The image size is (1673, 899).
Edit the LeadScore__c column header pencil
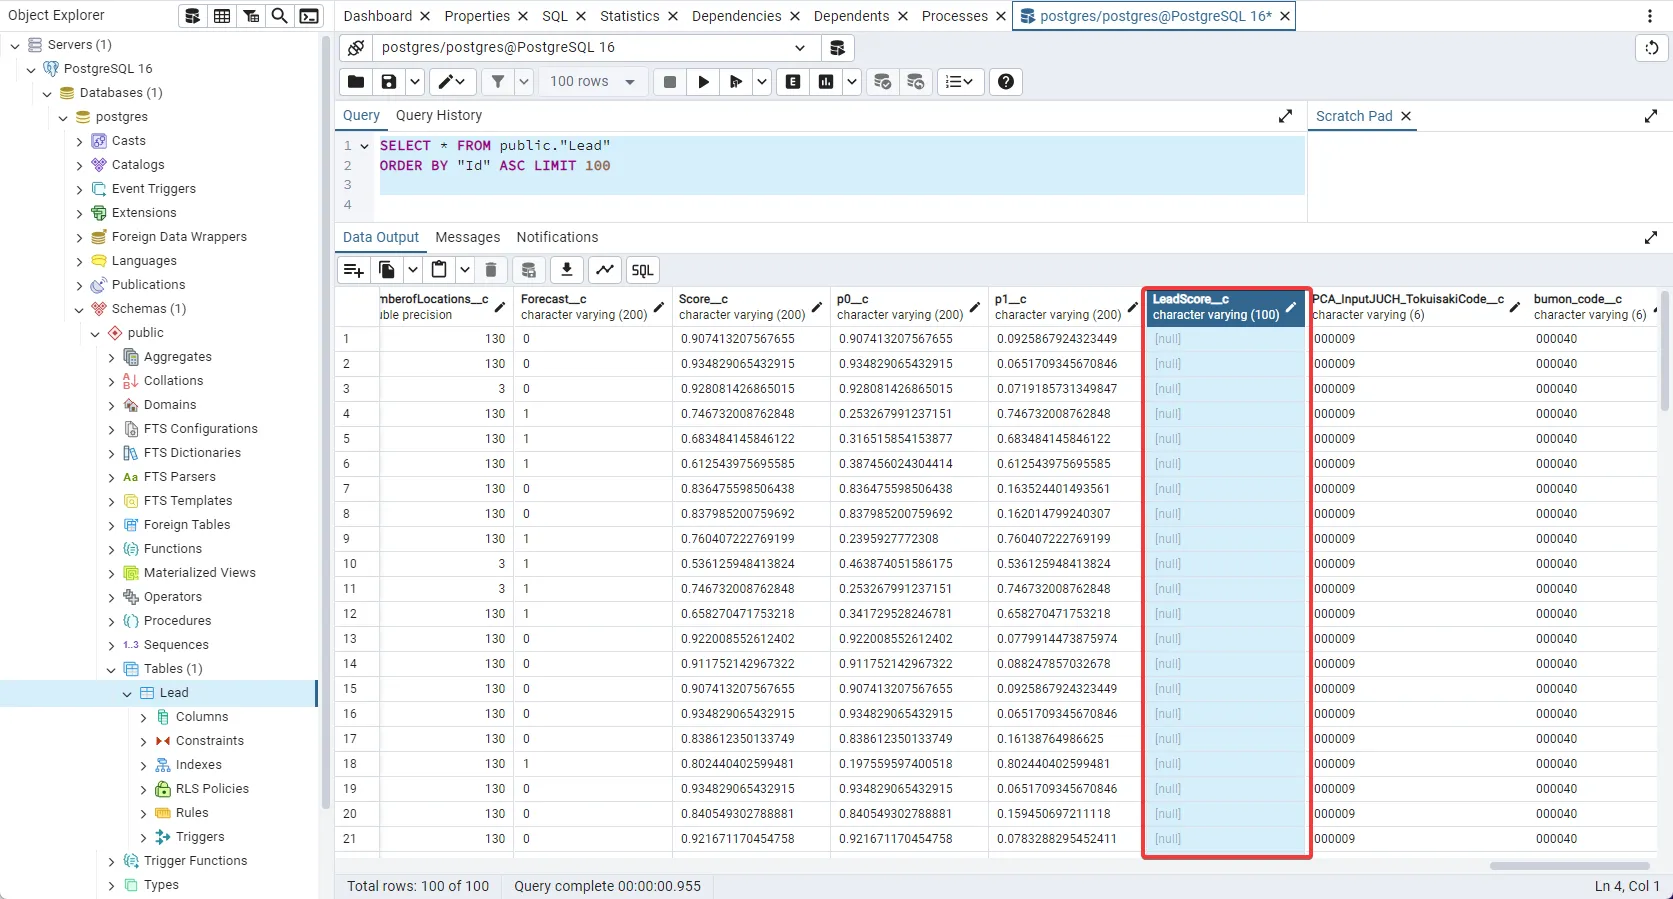(1291, 307)
